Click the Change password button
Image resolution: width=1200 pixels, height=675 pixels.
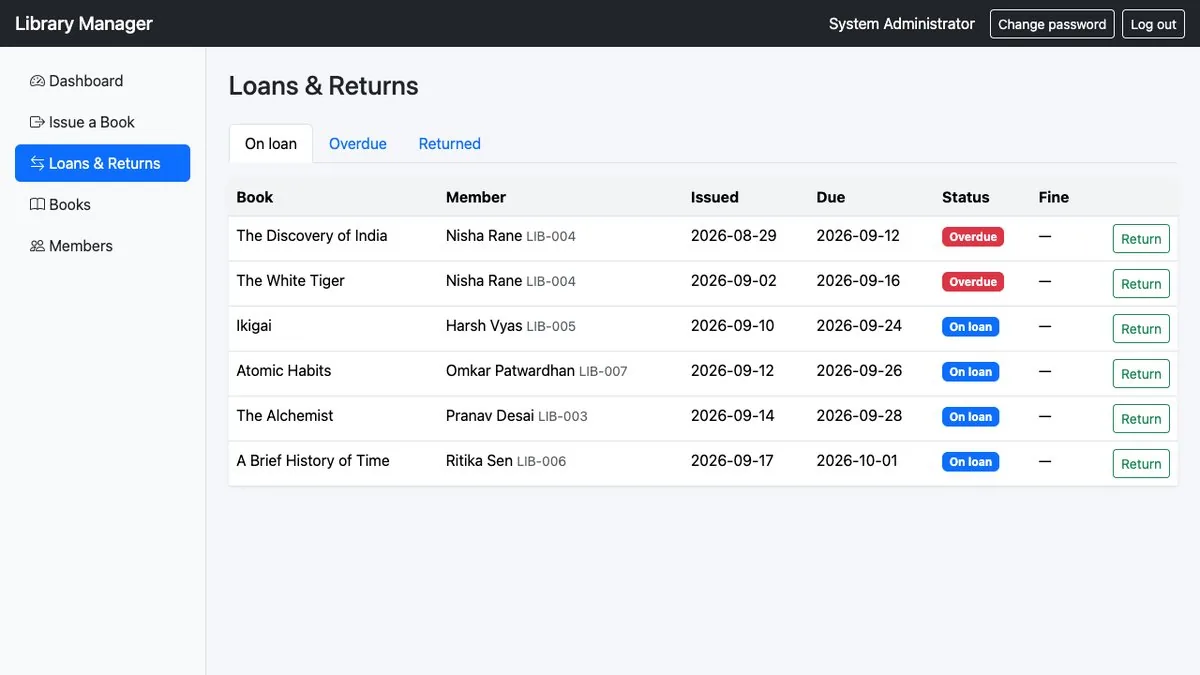[x=1052, y=24]
